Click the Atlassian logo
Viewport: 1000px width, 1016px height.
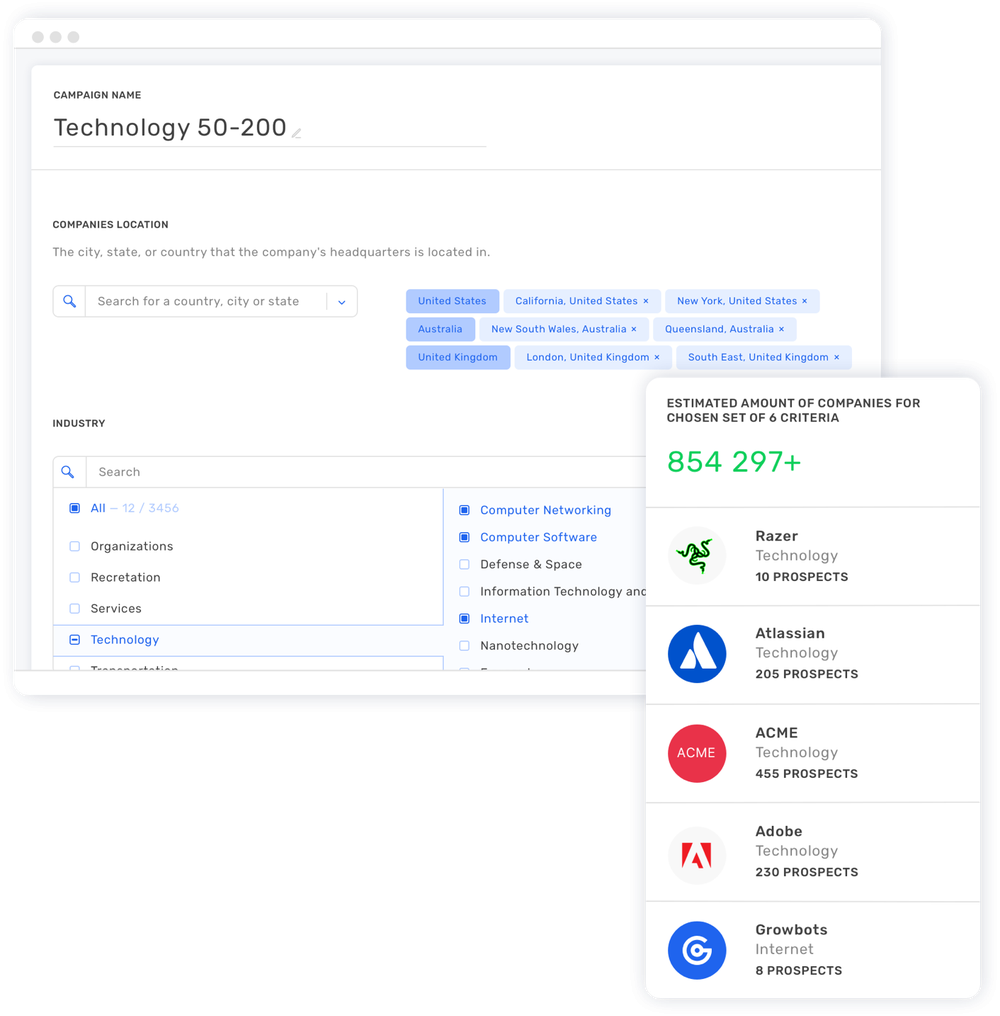697,654
